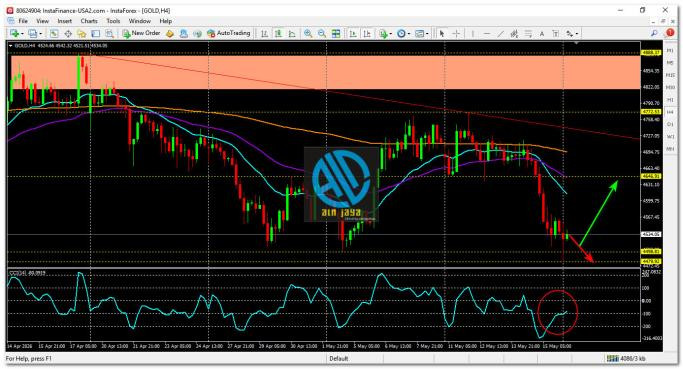Select the Text tool
The image size is (683, 369).
tap(542, 34)
